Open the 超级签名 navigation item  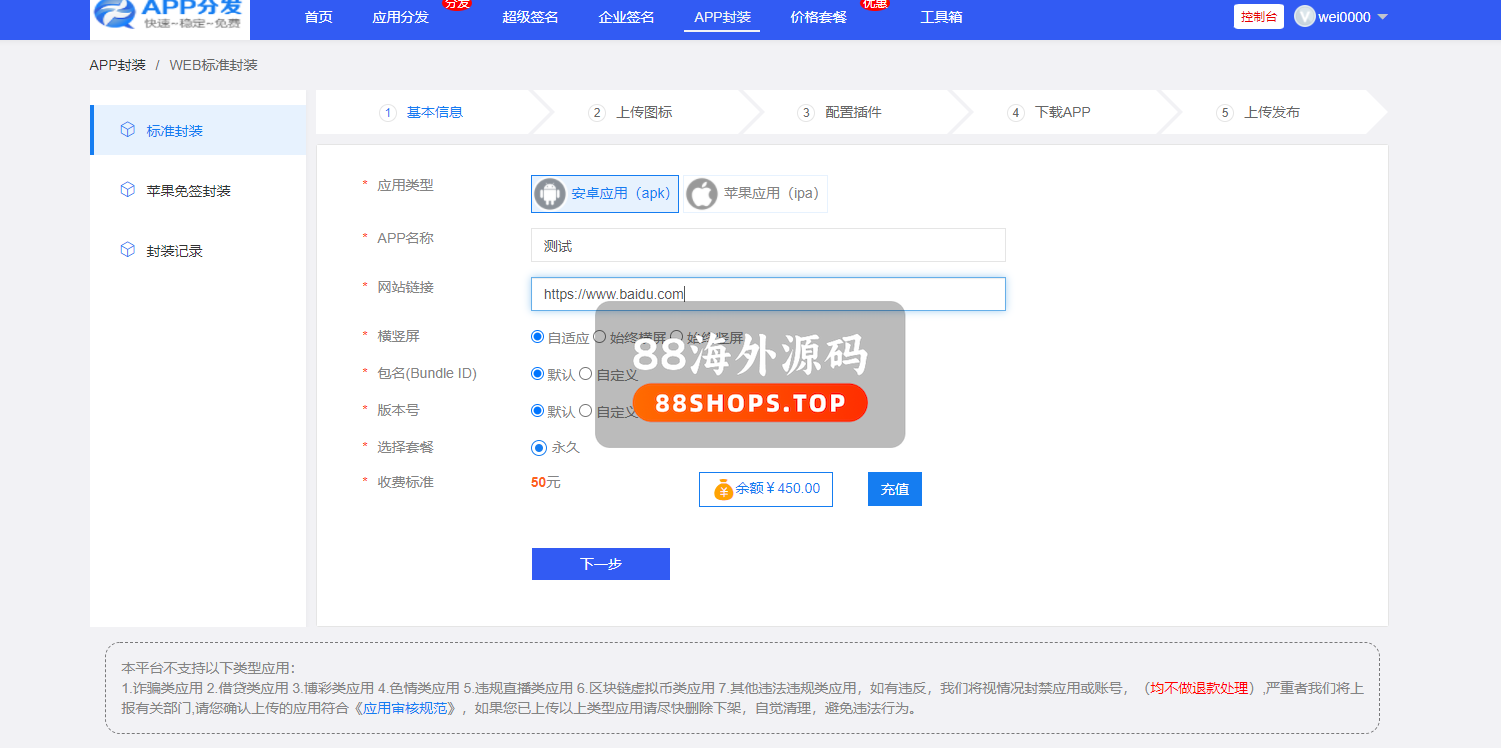click(530, 17)
